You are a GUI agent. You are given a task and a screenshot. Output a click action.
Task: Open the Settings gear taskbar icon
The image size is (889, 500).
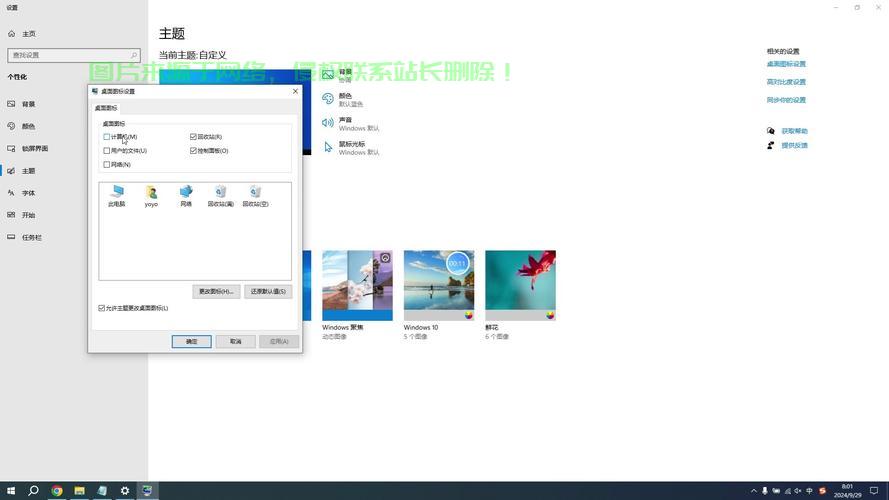(x=125, y=490)
